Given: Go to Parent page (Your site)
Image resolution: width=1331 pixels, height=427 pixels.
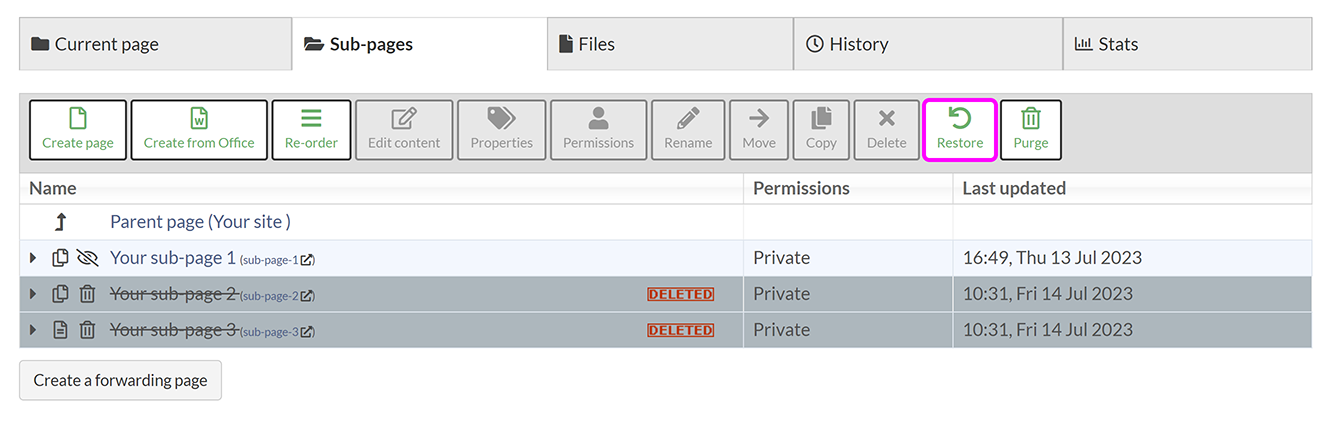Looking at the screenshot, I should 200,222.
